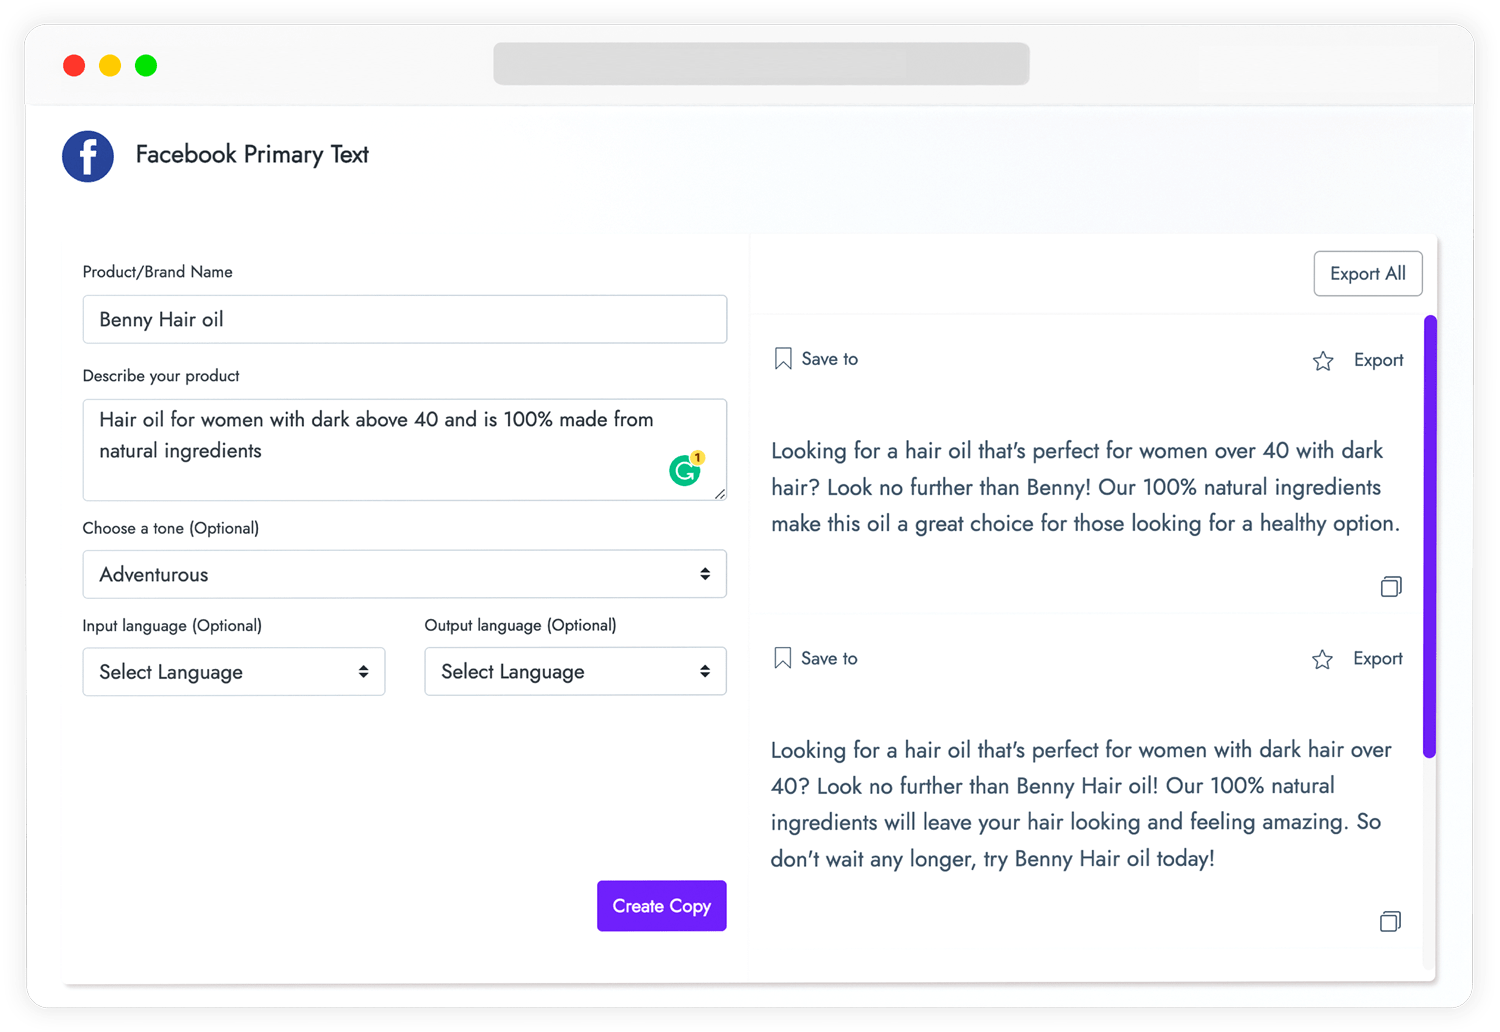
Task: Click the green maximize window button
Action: (x=146, y=66)
